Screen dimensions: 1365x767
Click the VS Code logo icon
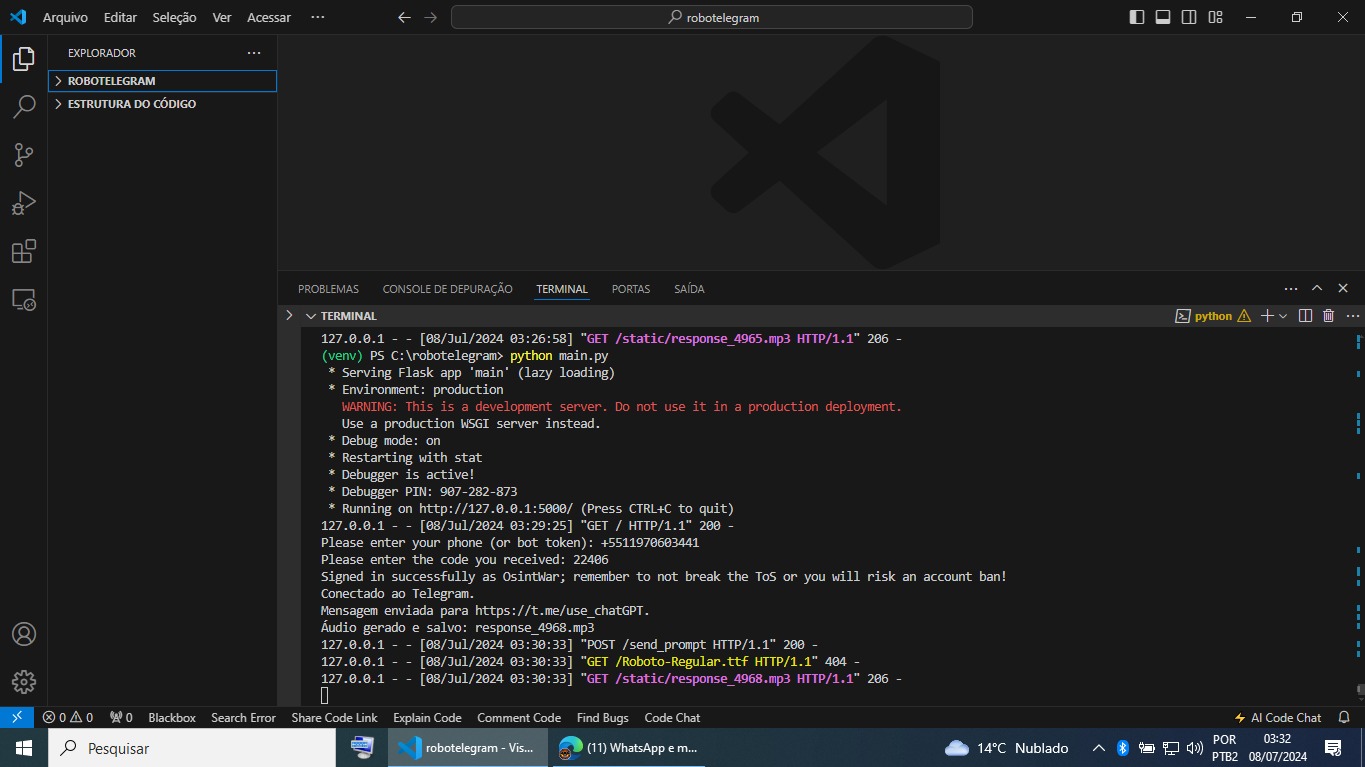[x=18, y=17]
